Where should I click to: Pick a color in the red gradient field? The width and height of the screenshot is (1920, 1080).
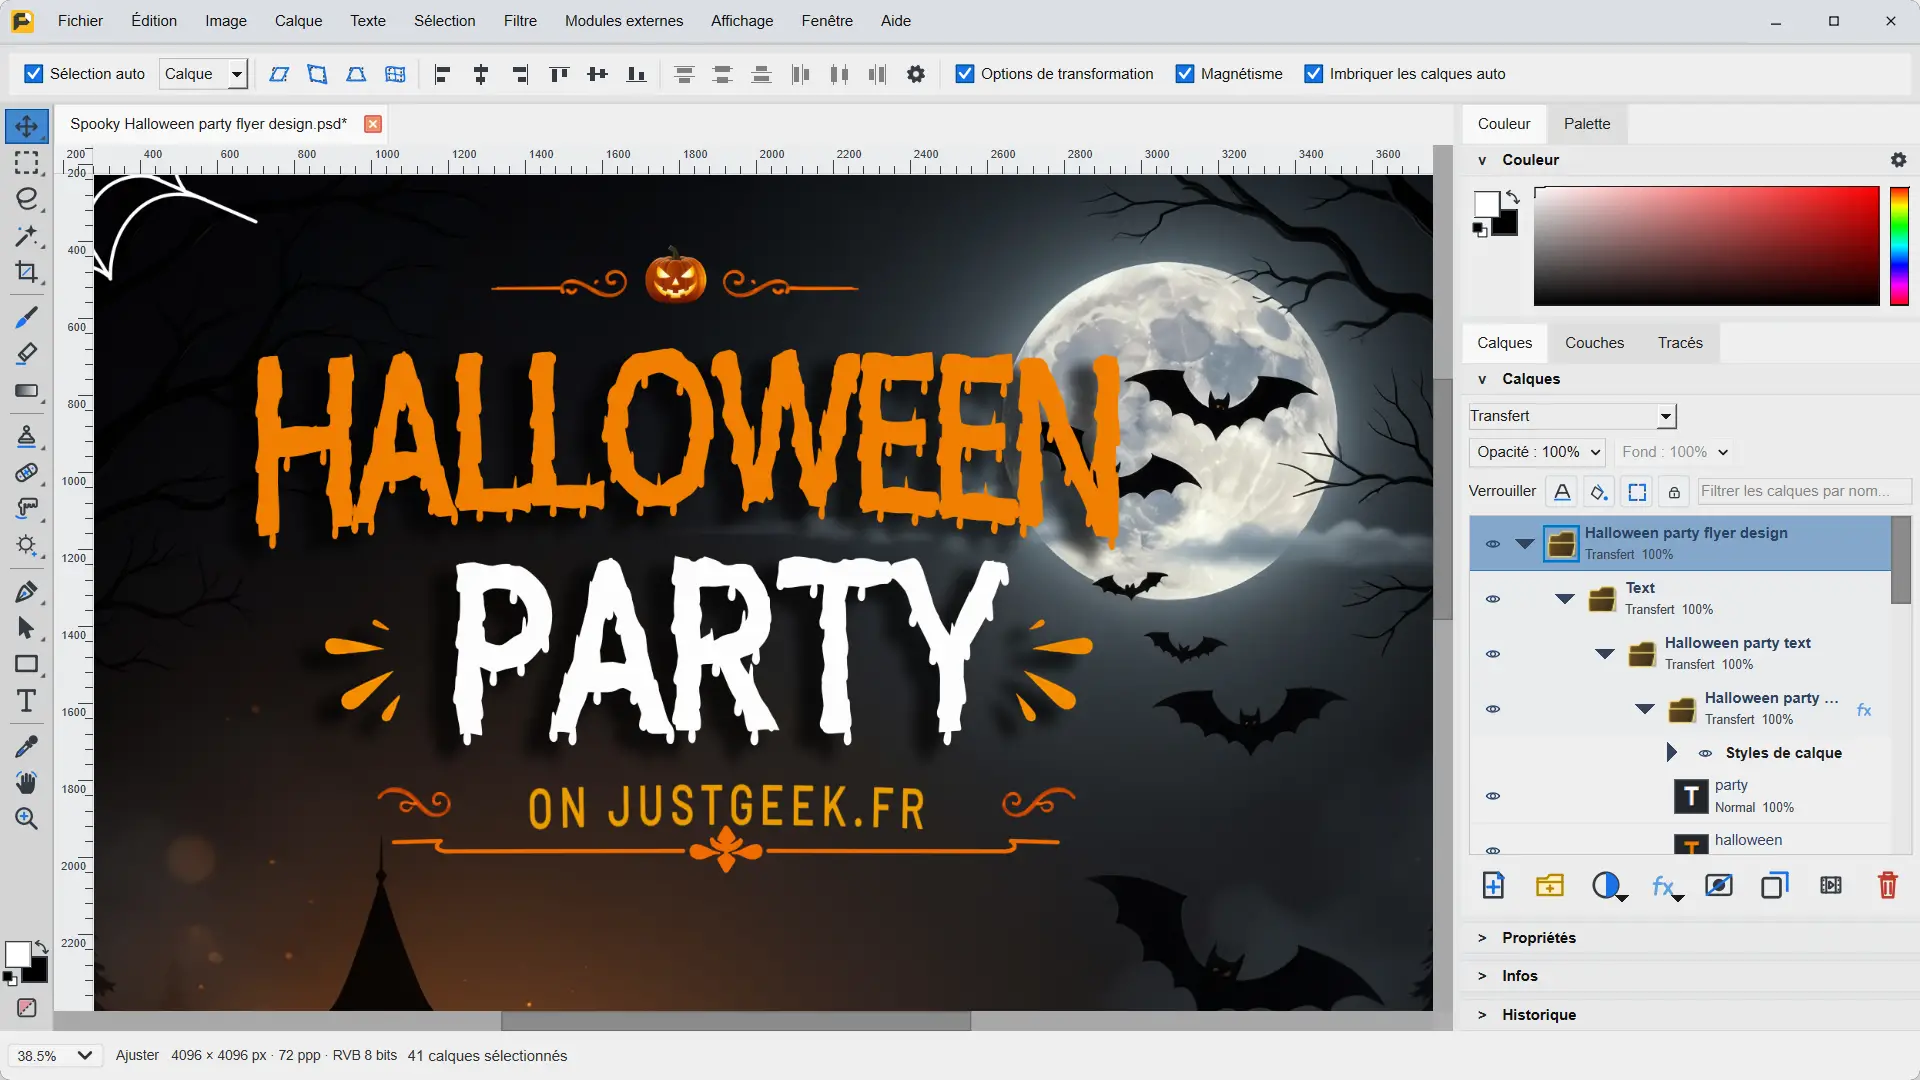tap(1706, 246)
